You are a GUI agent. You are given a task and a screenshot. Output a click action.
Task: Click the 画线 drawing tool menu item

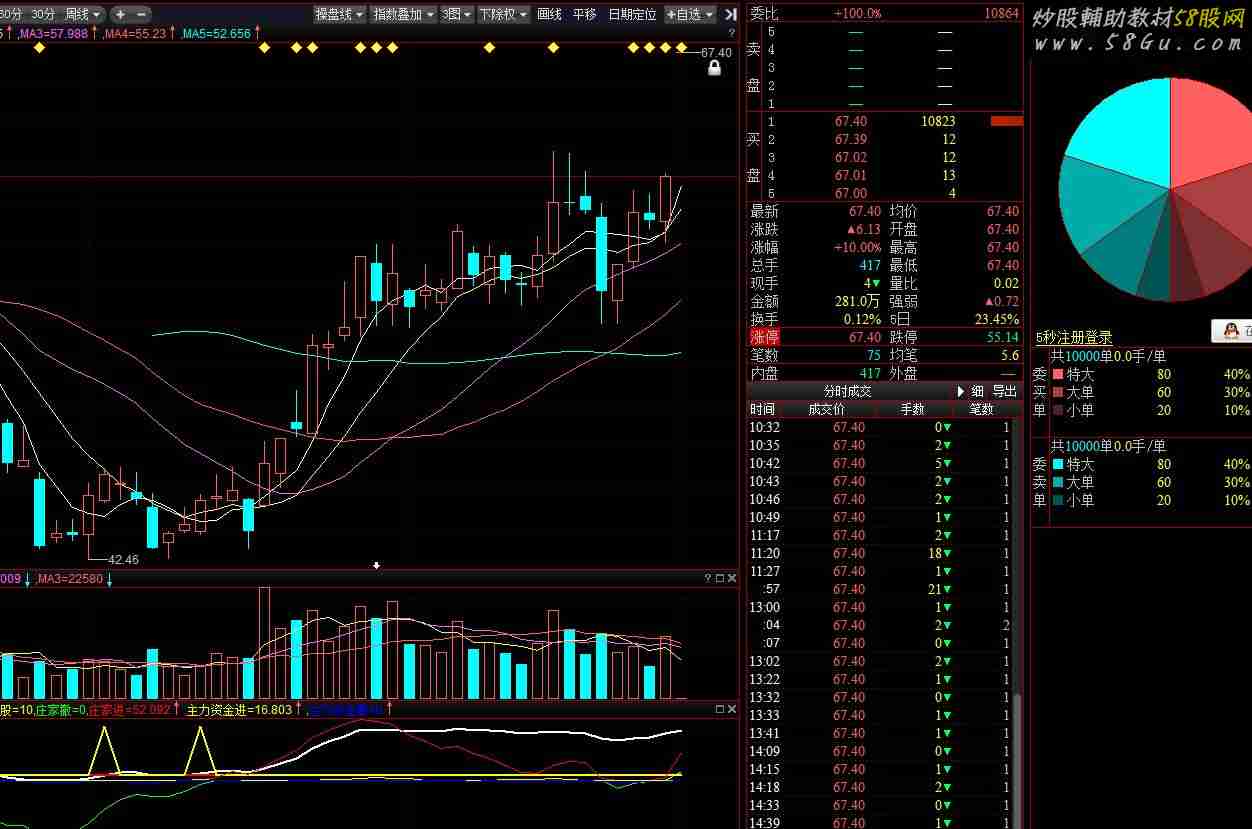pos(549,14)
